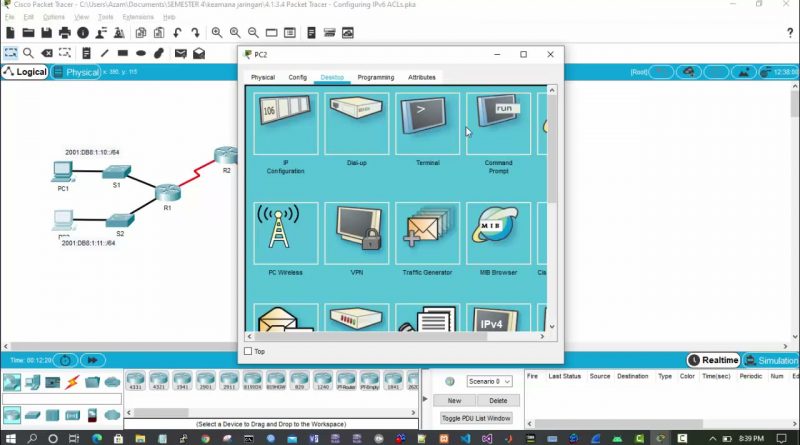Open the Scenario 0 dropdown
The width and height of the screenshot is (800, 445).
[x=489, y=381]
